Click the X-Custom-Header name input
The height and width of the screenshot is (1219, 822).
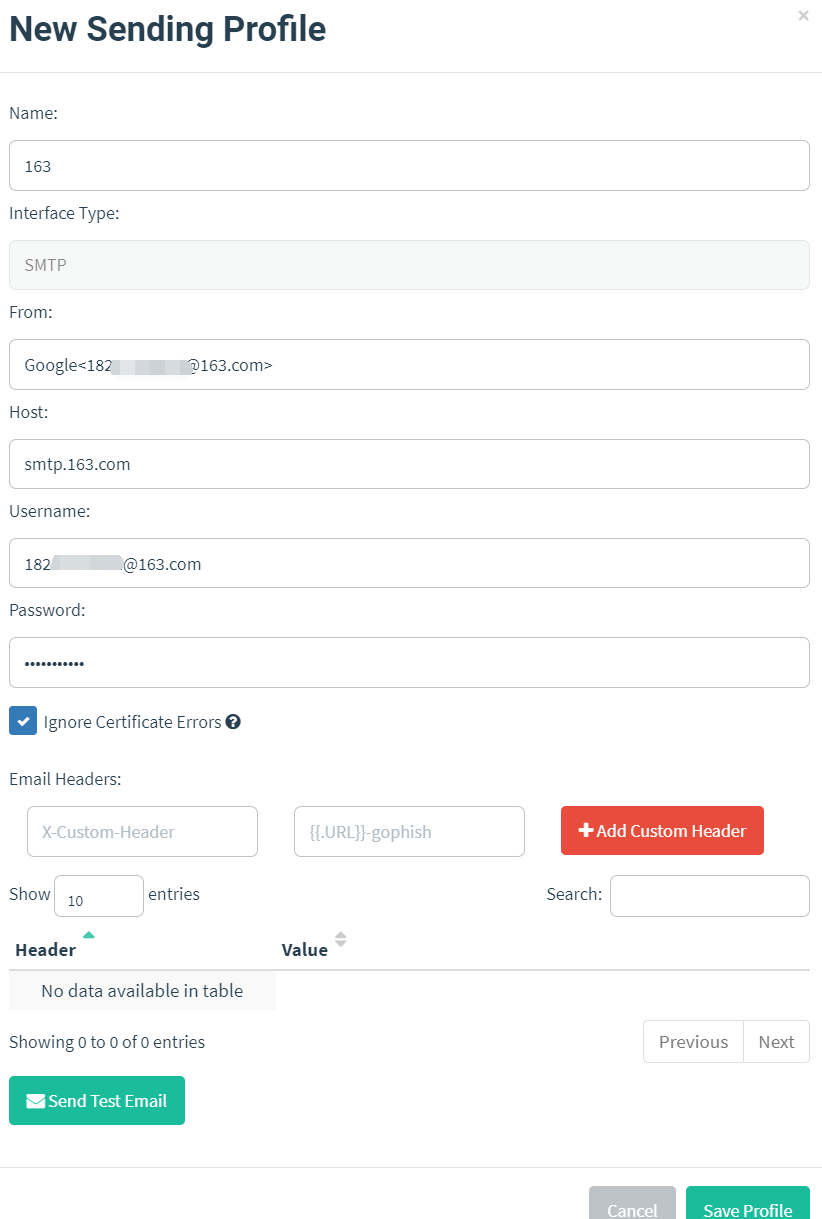(142, 832)
